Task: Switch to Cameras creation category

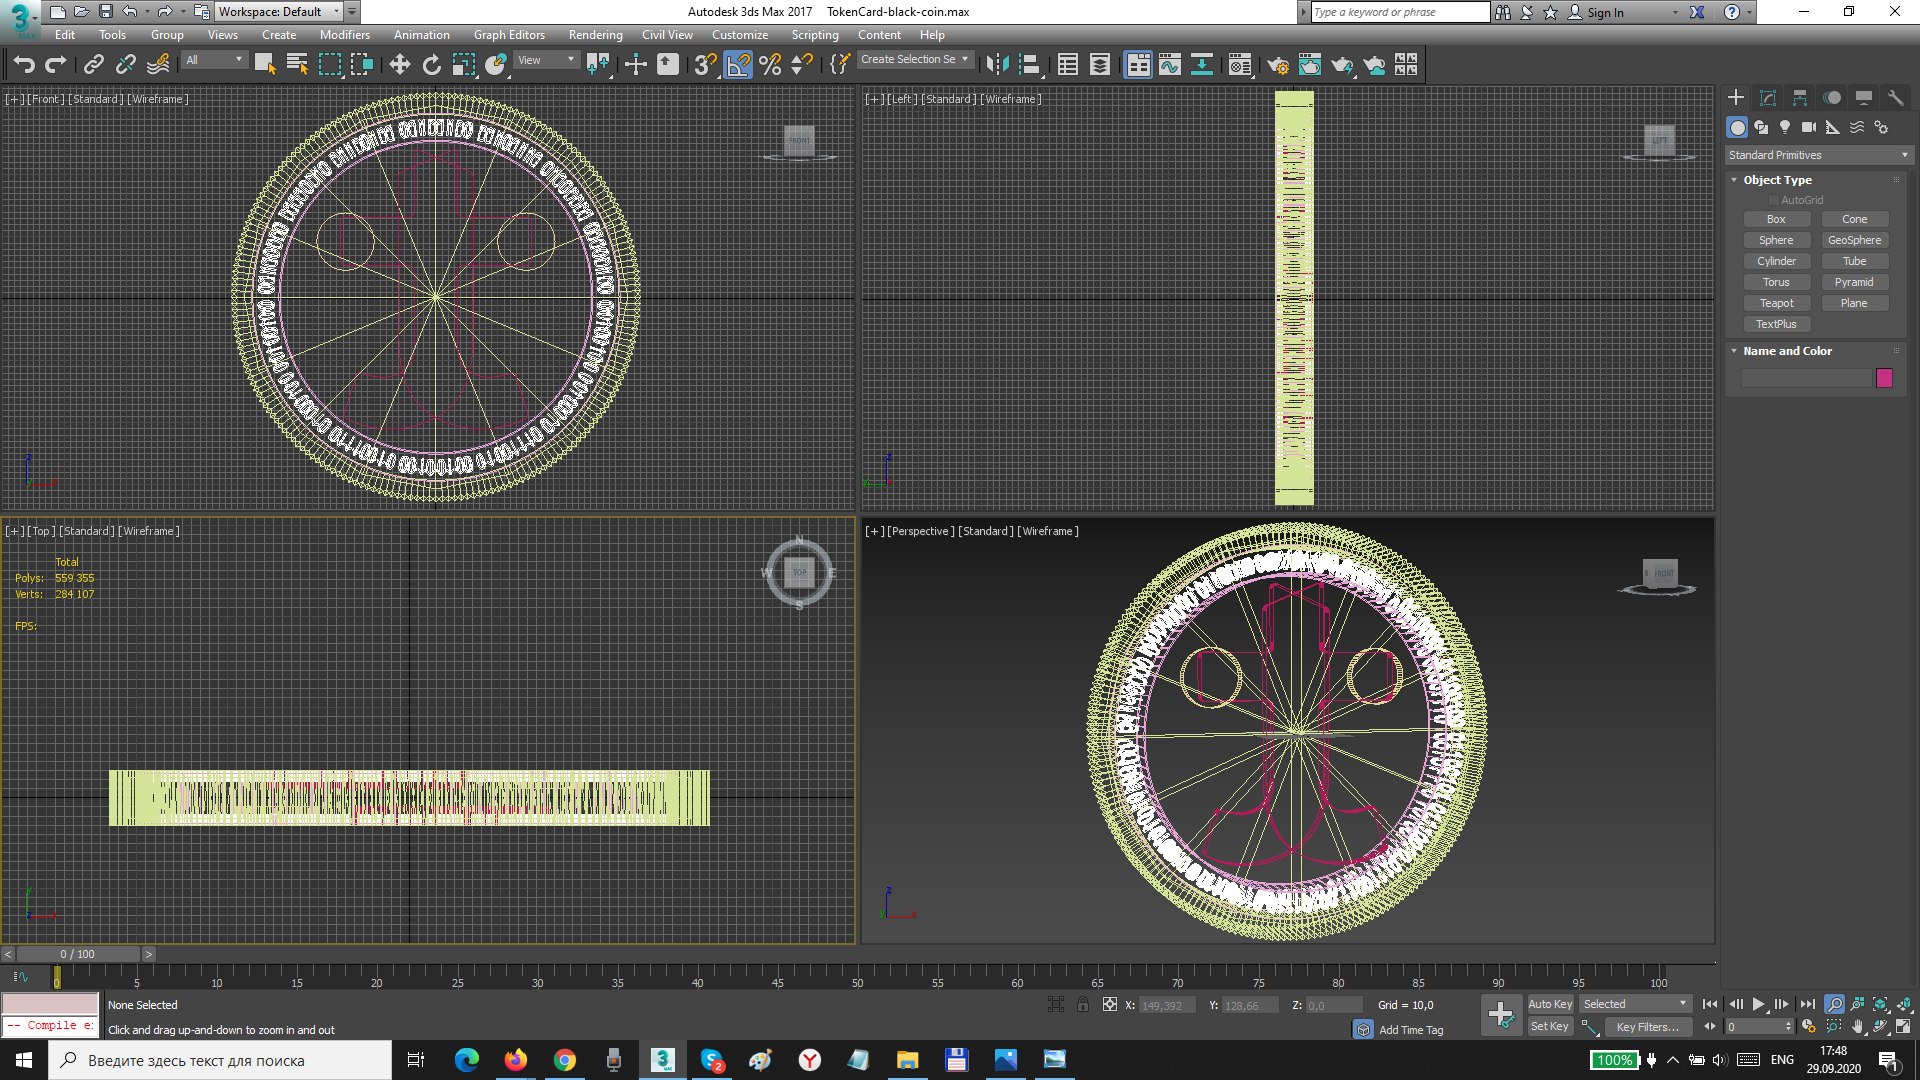Action: (1809, 127)
